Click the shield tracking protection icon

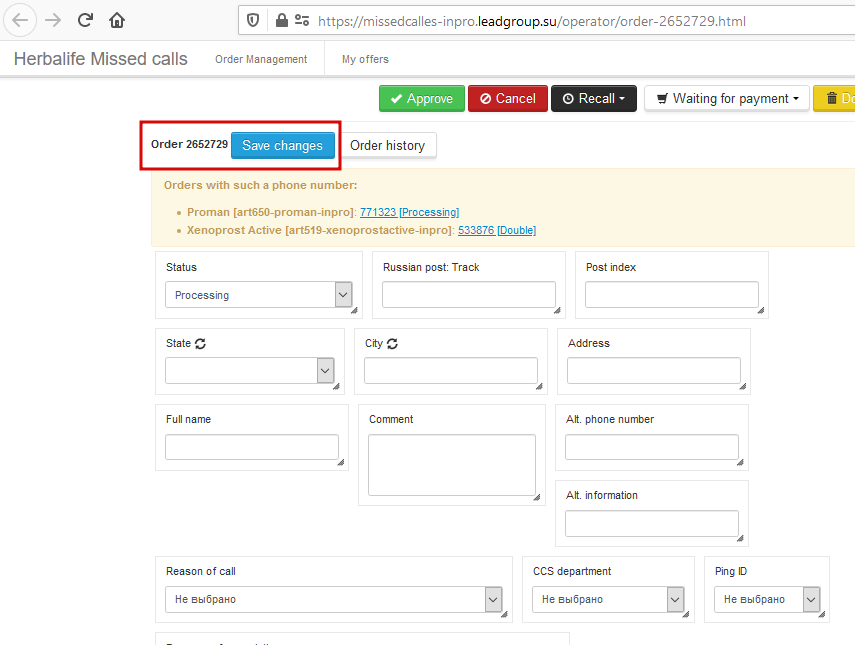click(x=253, y=20)
